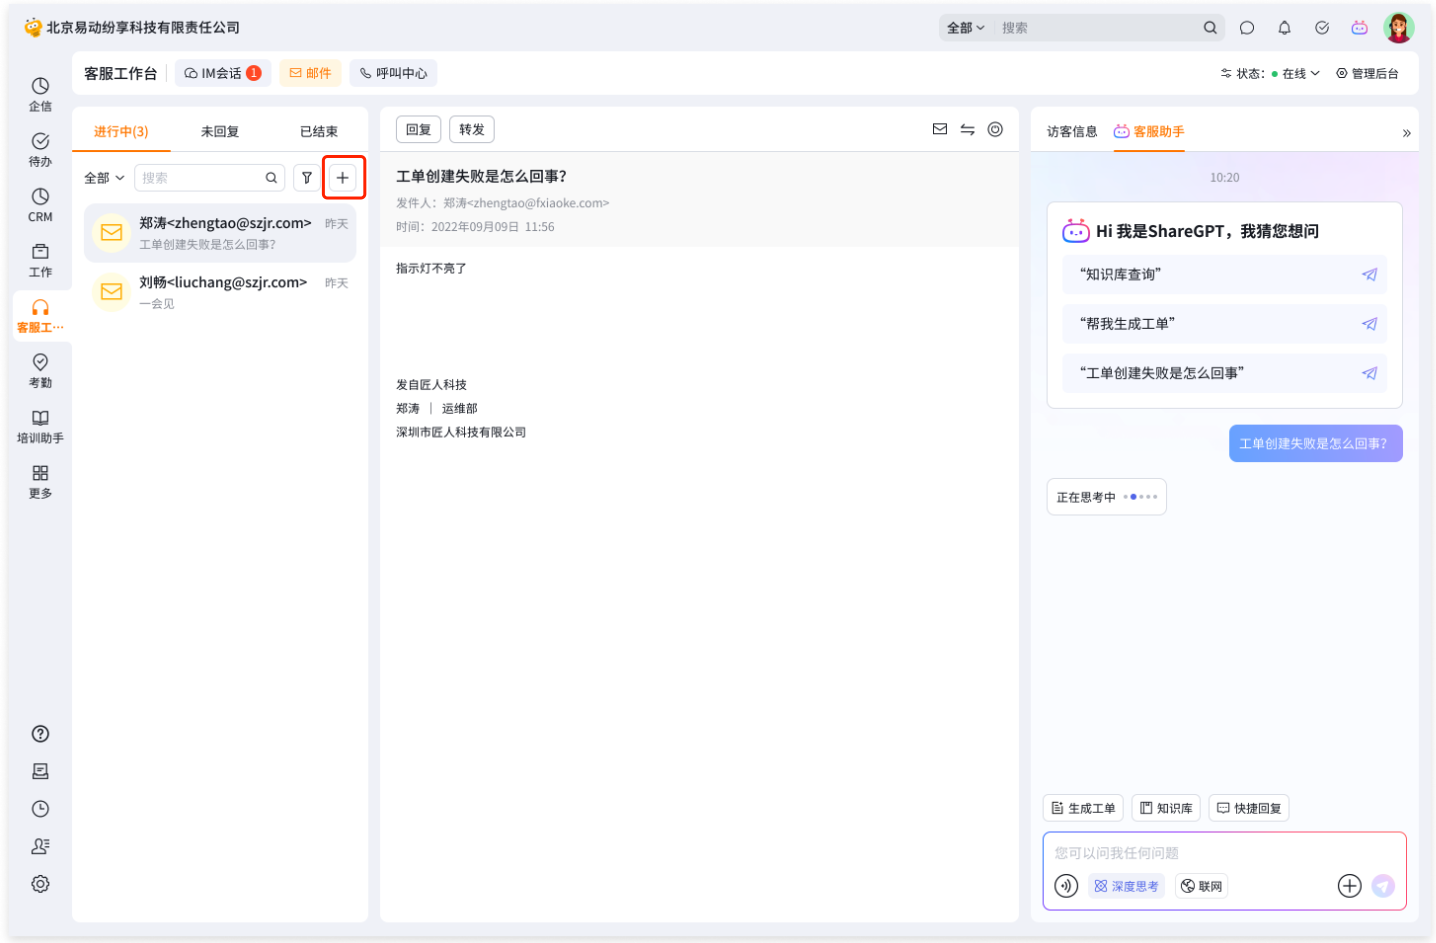Viewport: 1436px width, 943px height.
Task: Click the top global search field
Action: pyautogui.click(x=1097, y=28)
